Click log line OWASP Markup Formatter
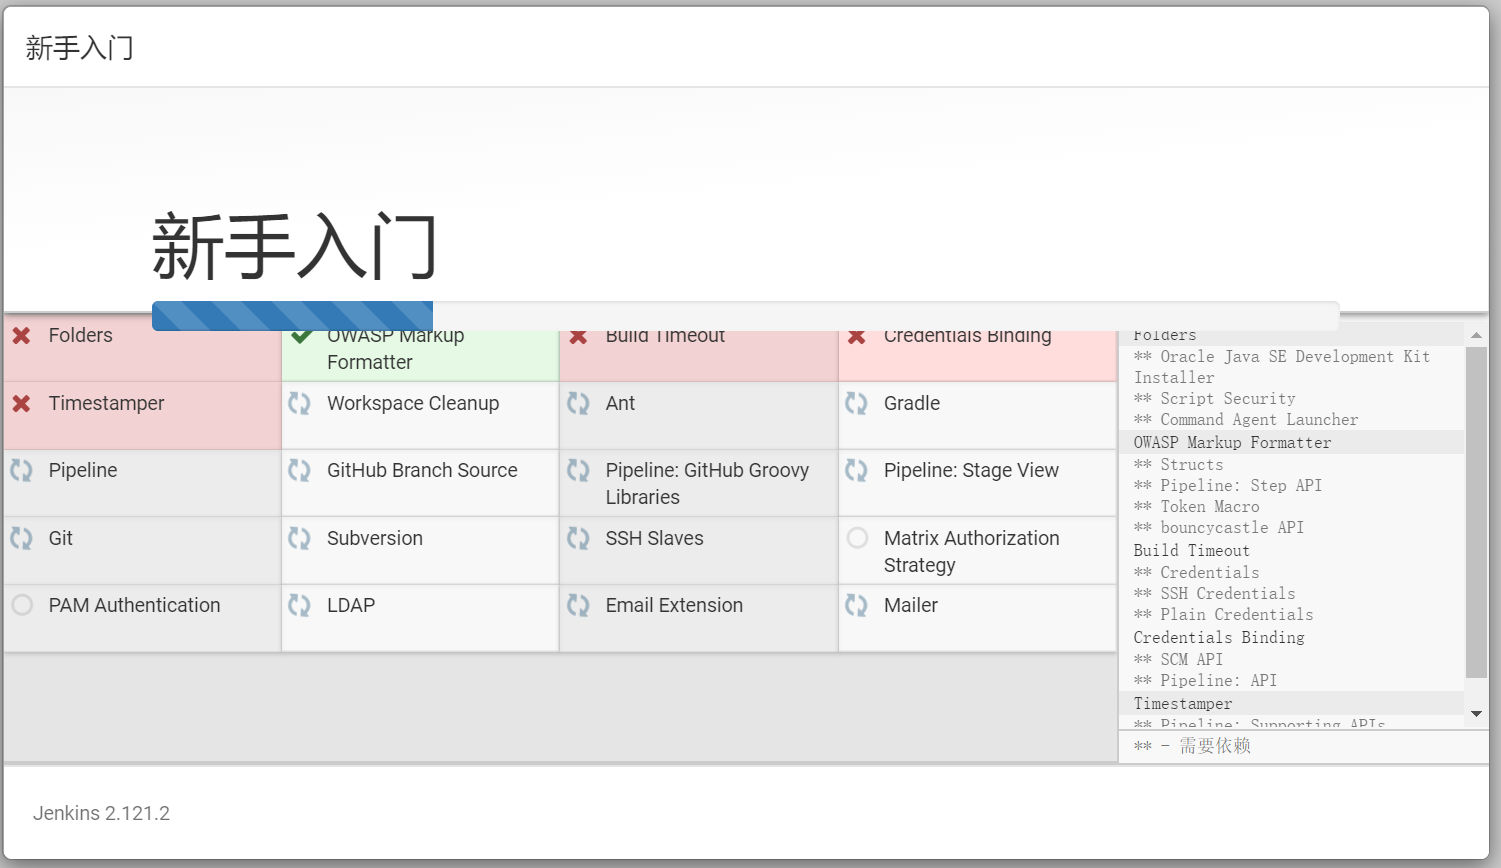The width and height of the screenshot is (1501, 868). pyautogui.click(x=1232, y=442)
